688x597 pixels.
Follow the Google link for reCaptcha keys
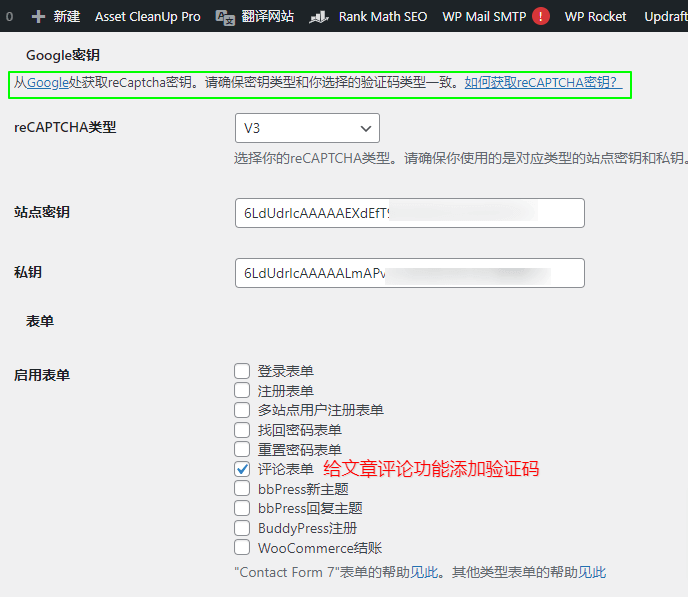pyautogui.click(x=47, y=82)
